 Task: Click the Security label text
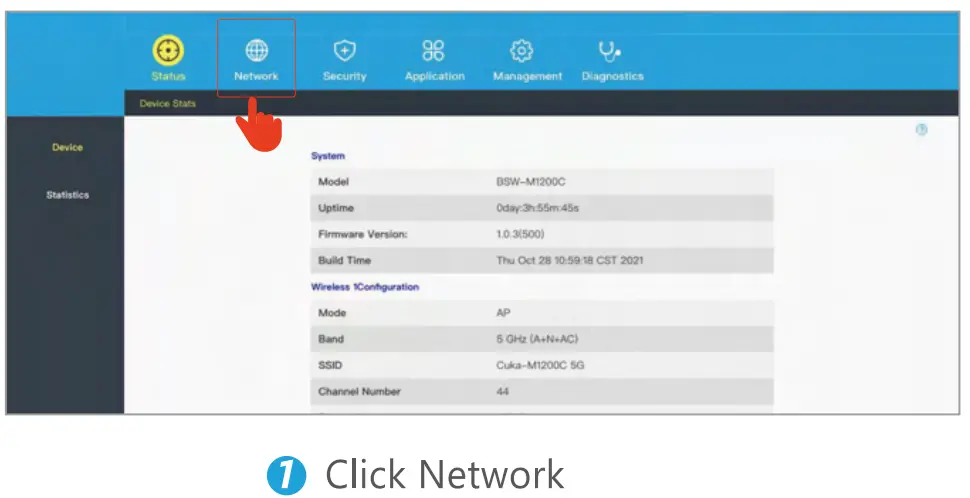pos(345,76)
